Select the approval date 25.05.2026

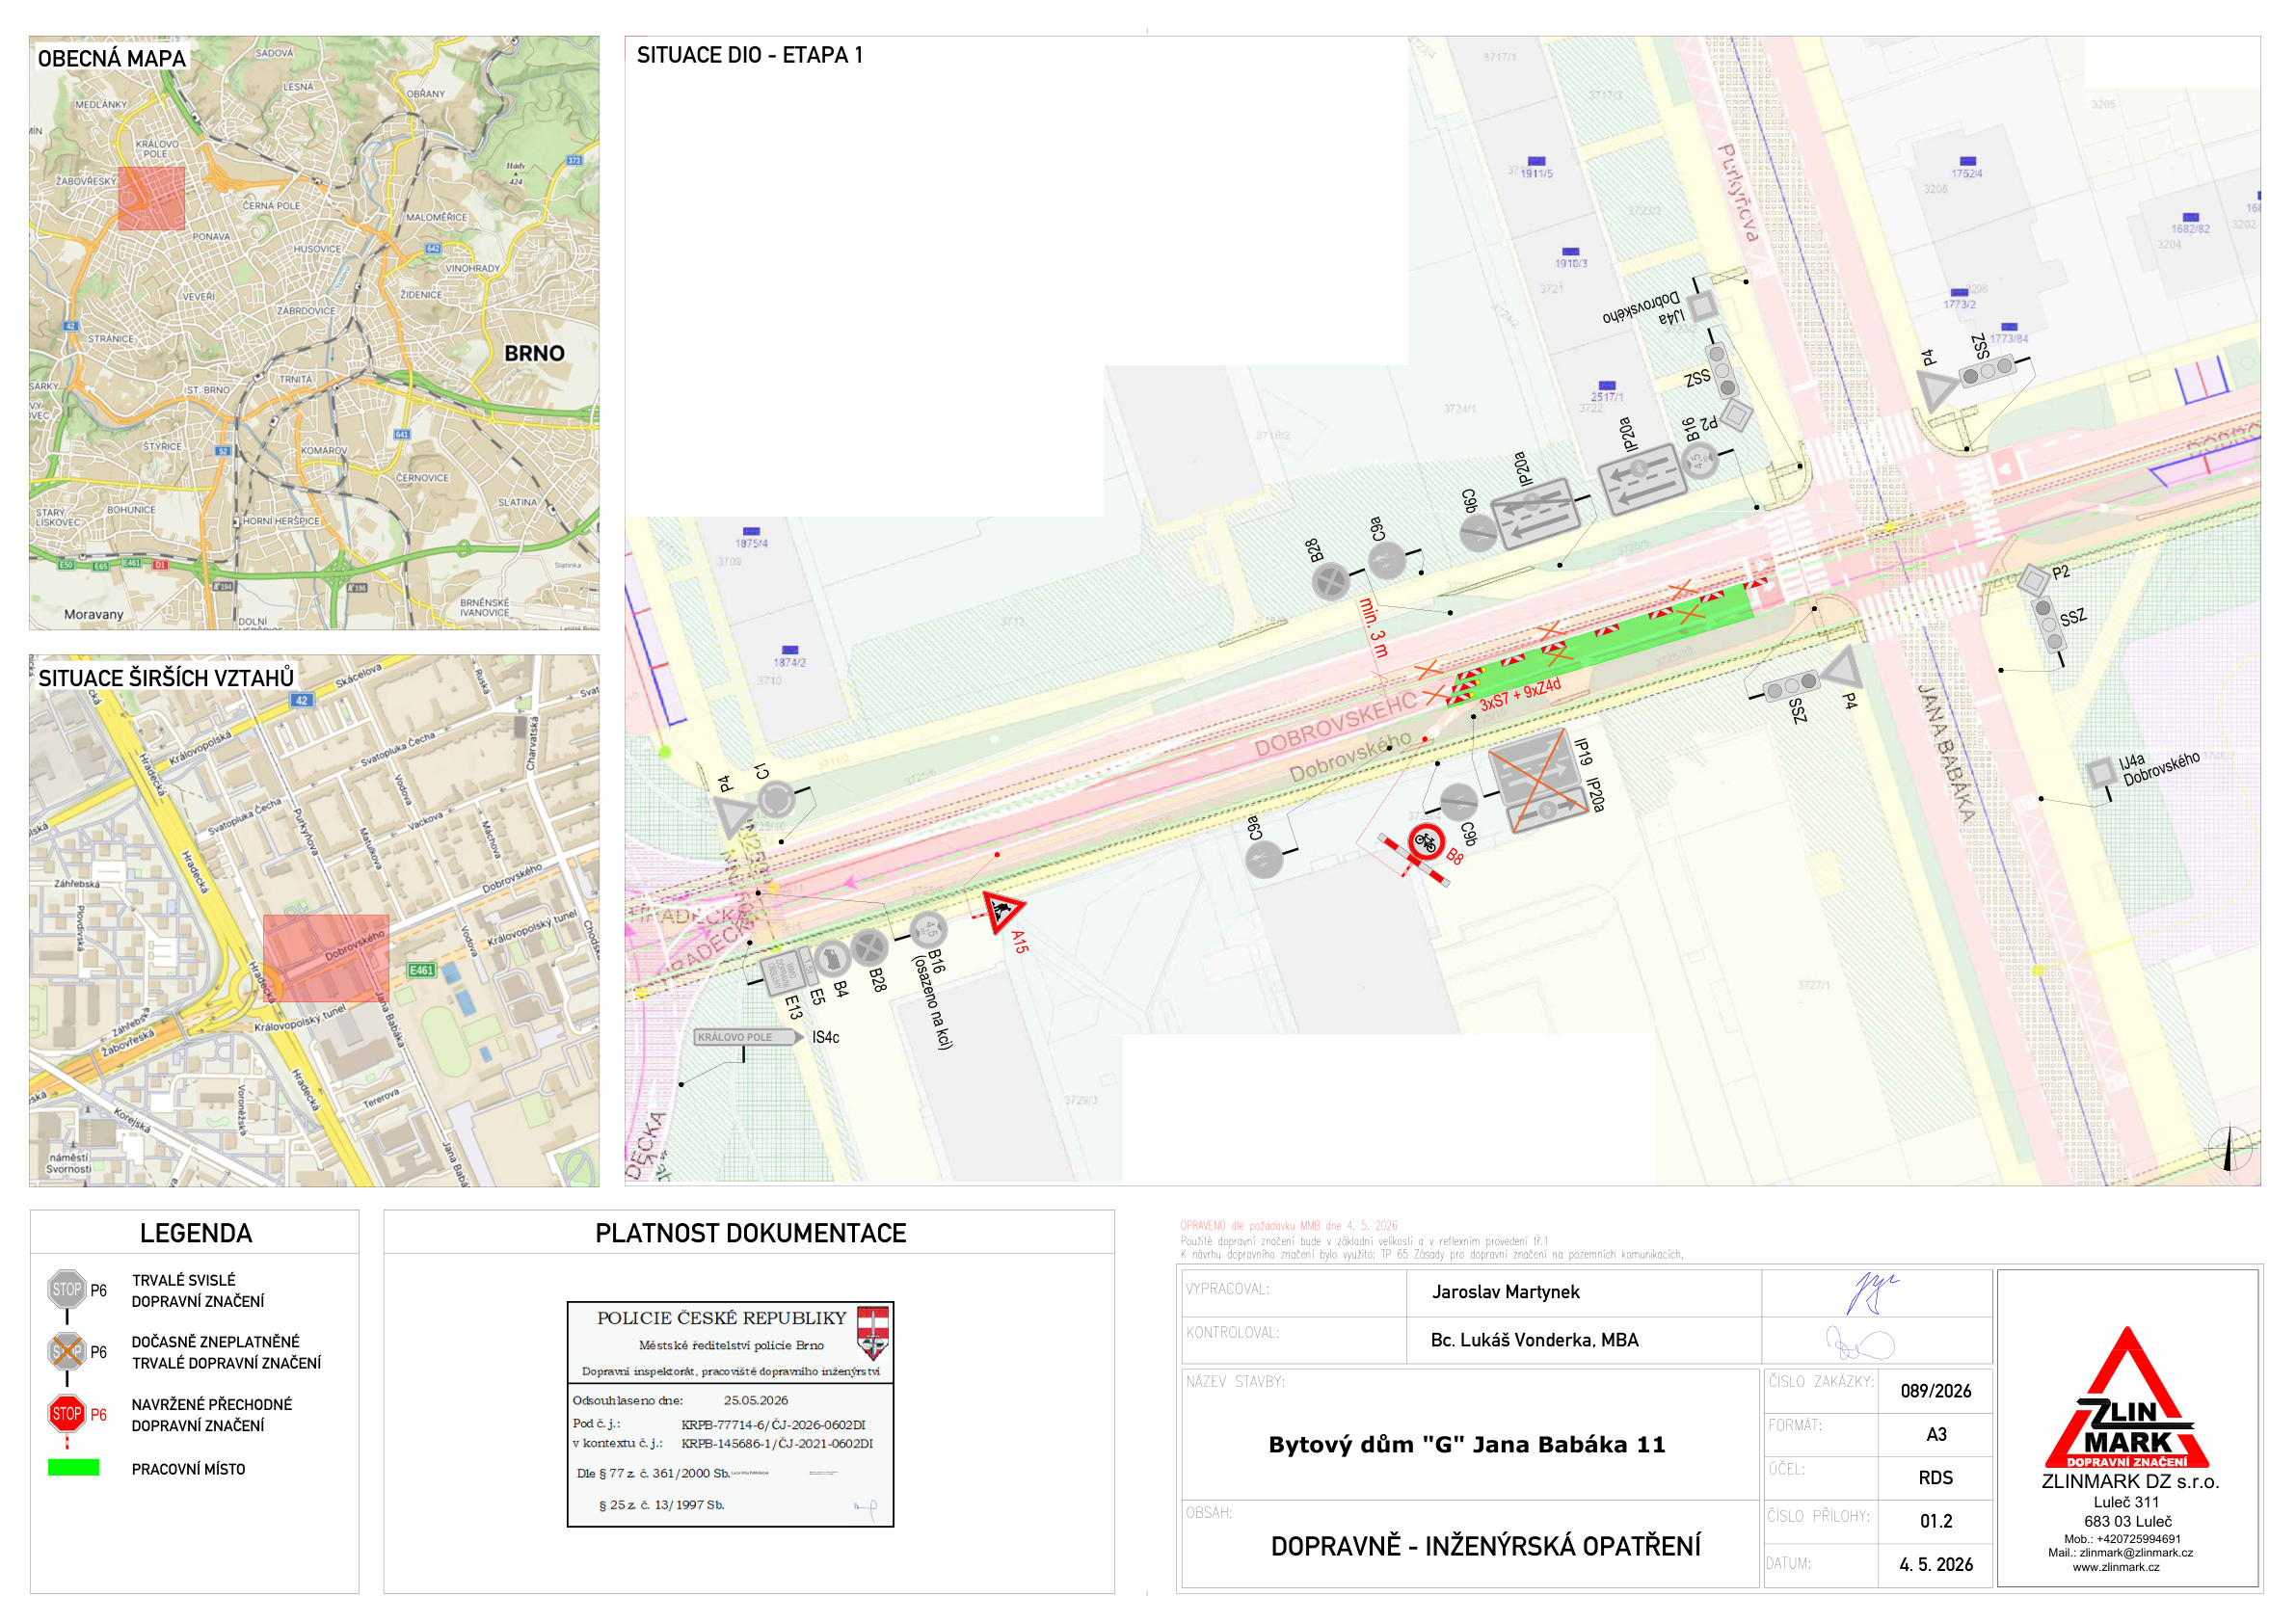coord(756,1400)
